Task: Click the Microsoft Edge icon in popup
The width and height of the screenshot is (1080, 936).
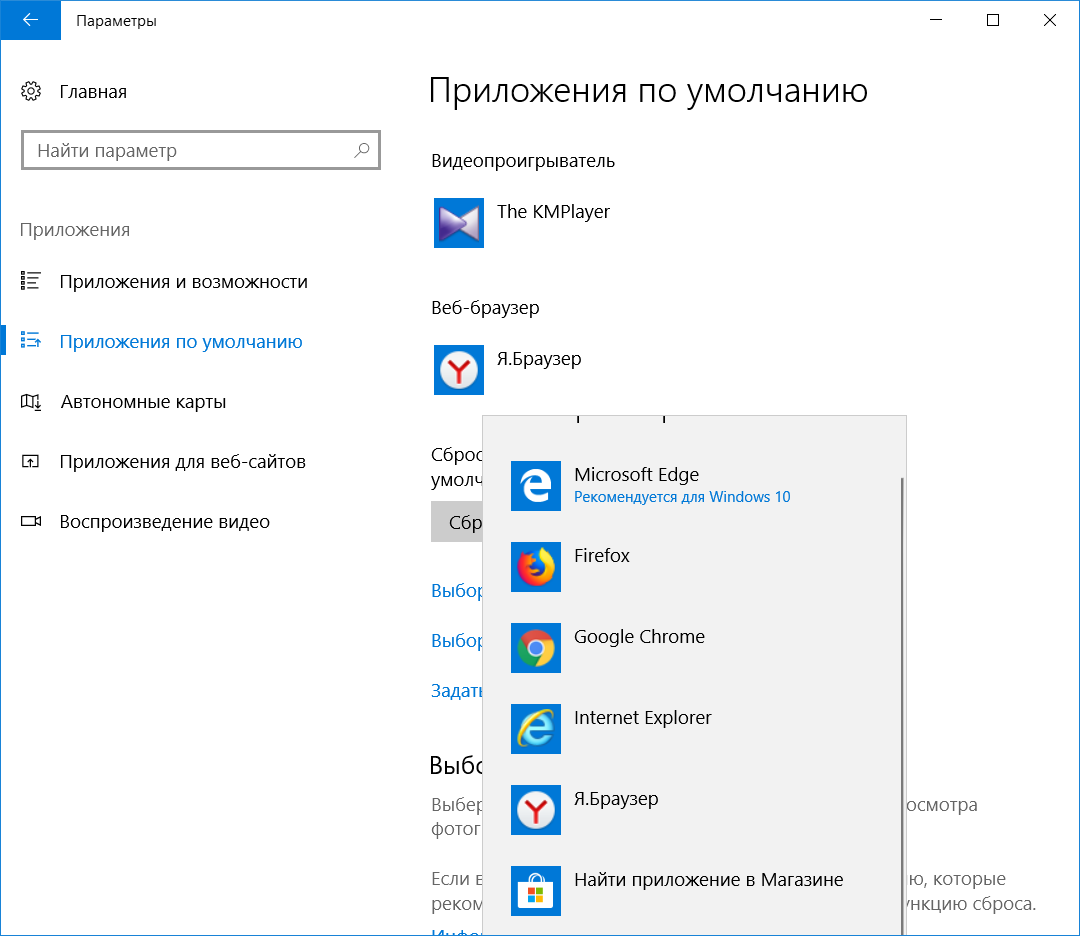Action: pos(536,486)
